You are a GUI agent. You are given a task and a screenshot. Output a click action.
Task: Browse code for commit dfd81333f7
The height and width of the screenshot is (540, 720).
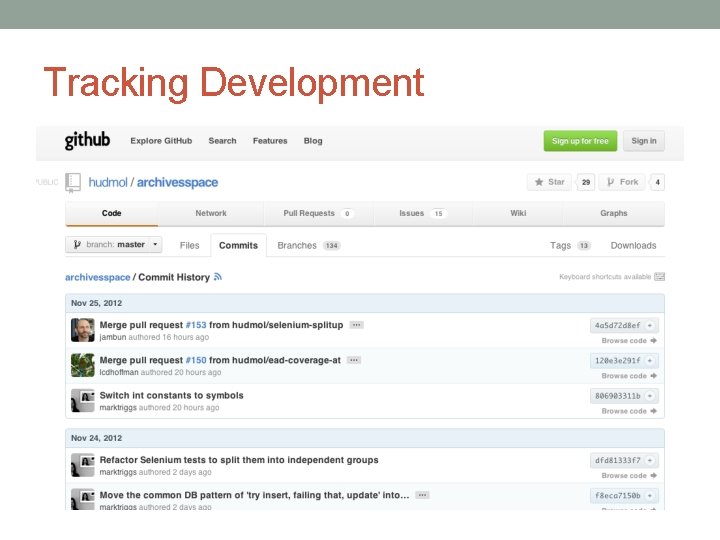(x=629, y=476)
